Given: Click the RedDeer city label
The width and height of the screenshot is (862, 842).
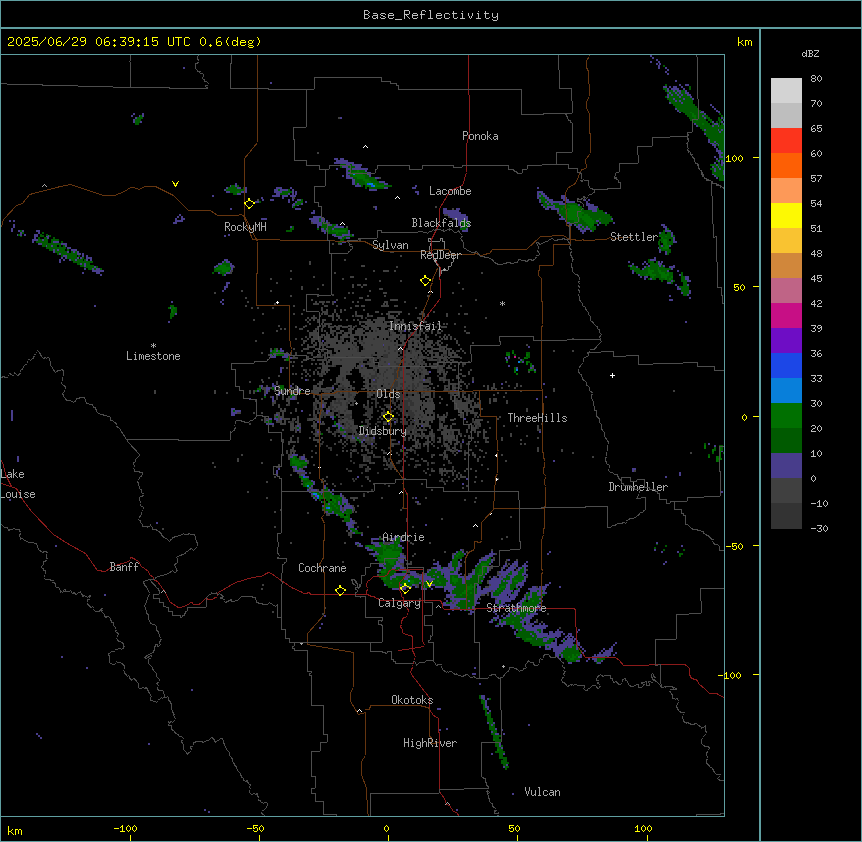Looking at the screenshot, I should pos(440,255).
